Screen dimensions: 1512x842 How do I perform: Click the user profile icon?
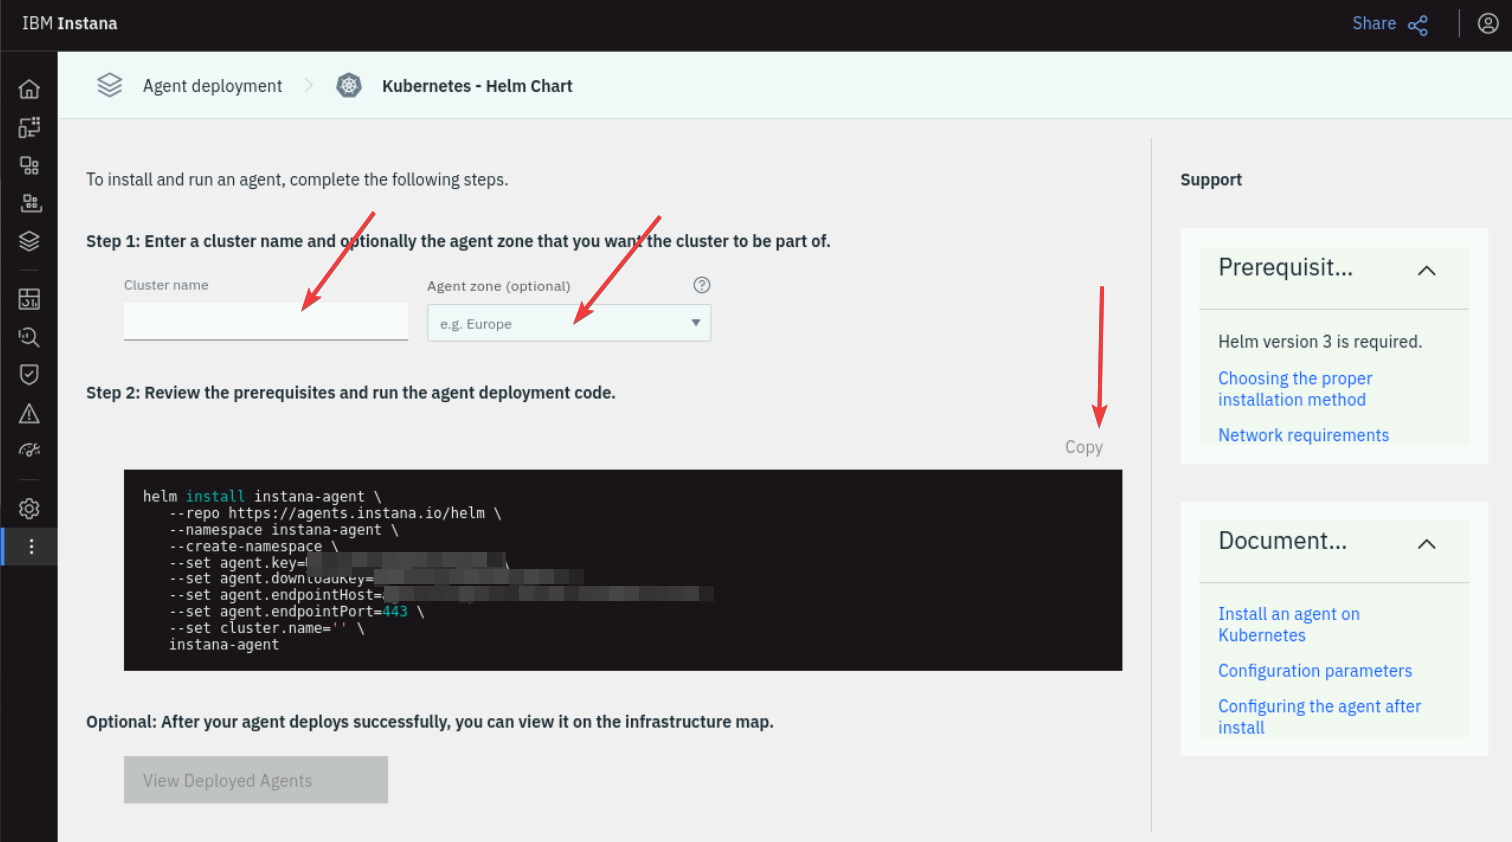[1488, 24]
